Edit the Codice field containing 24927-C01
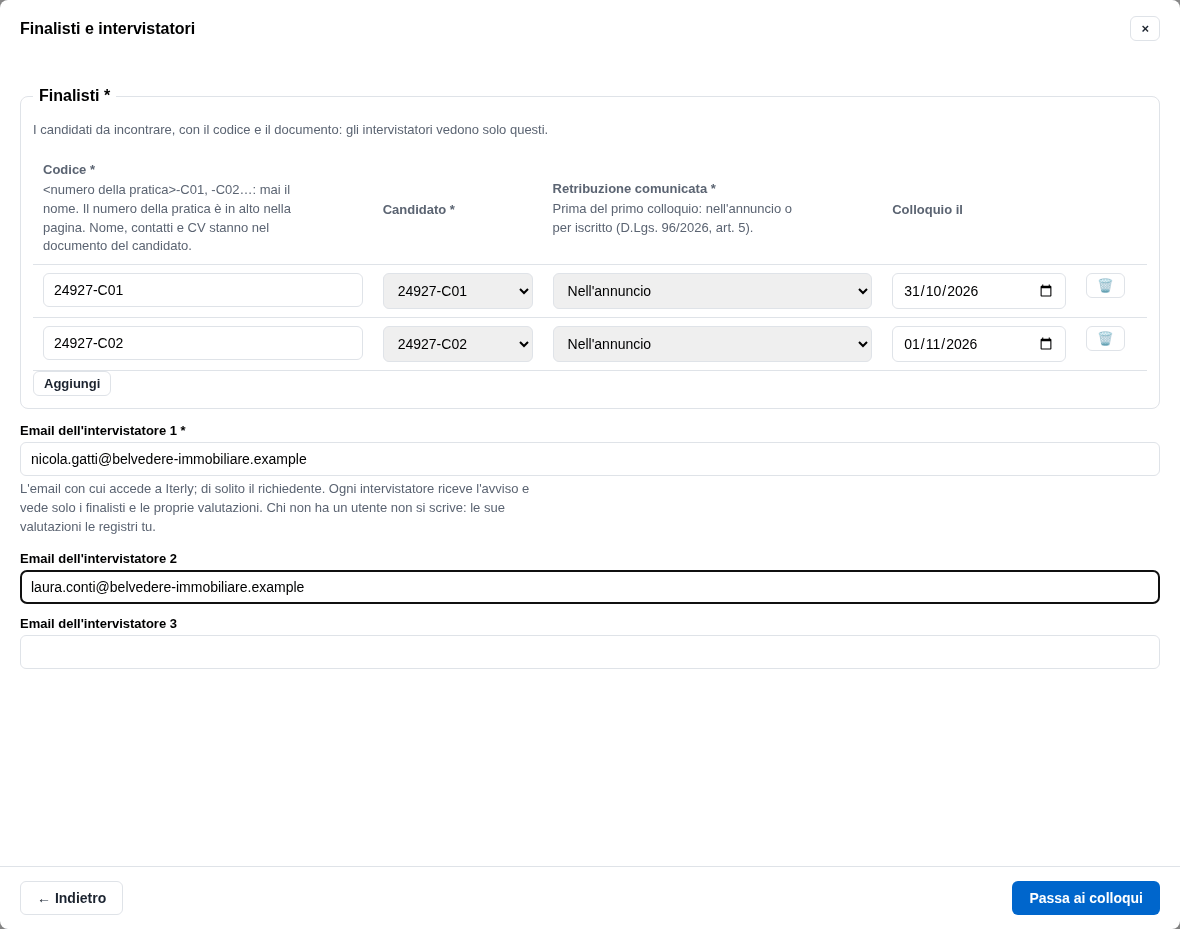 pyautogui.click(x=202, y=290)
